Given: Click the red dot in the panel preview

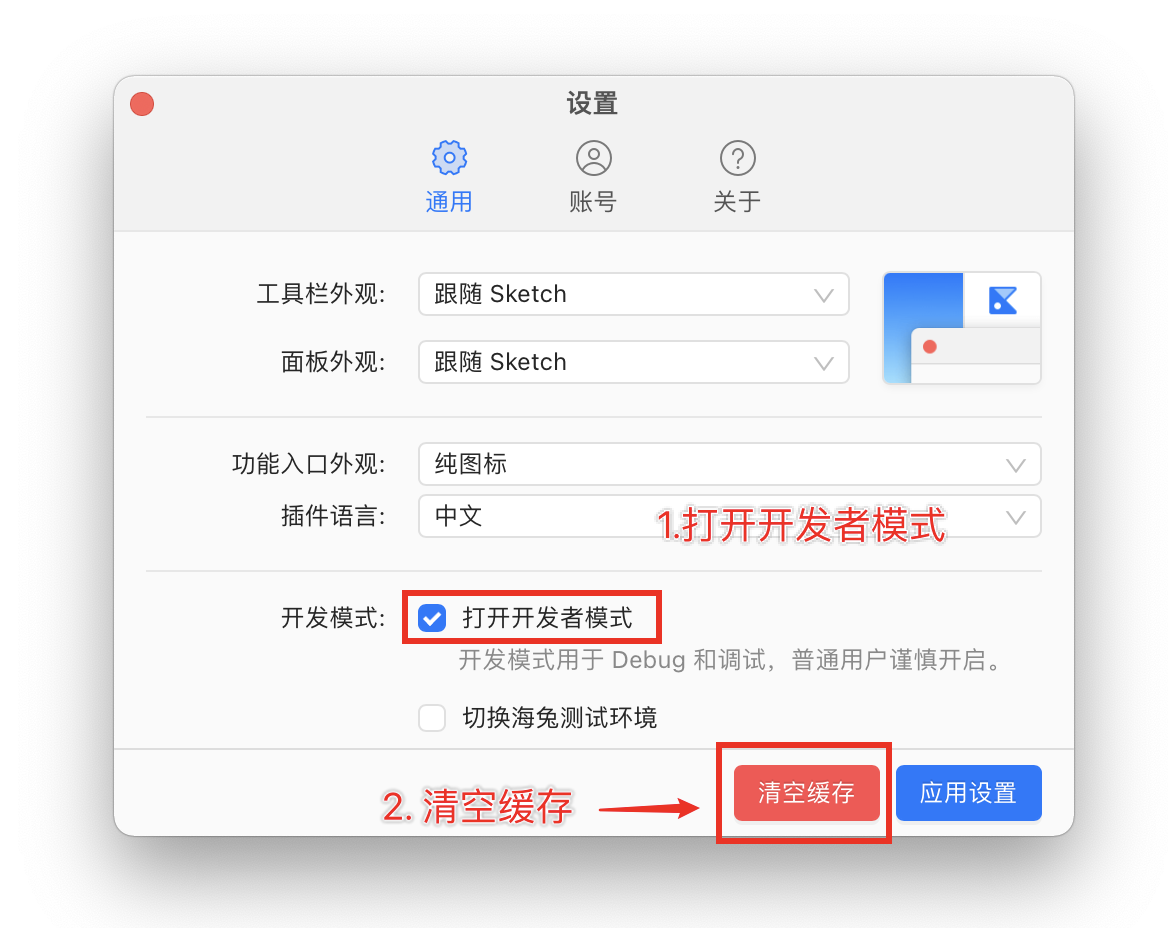Looking at the screenshot, I should 930,346.
